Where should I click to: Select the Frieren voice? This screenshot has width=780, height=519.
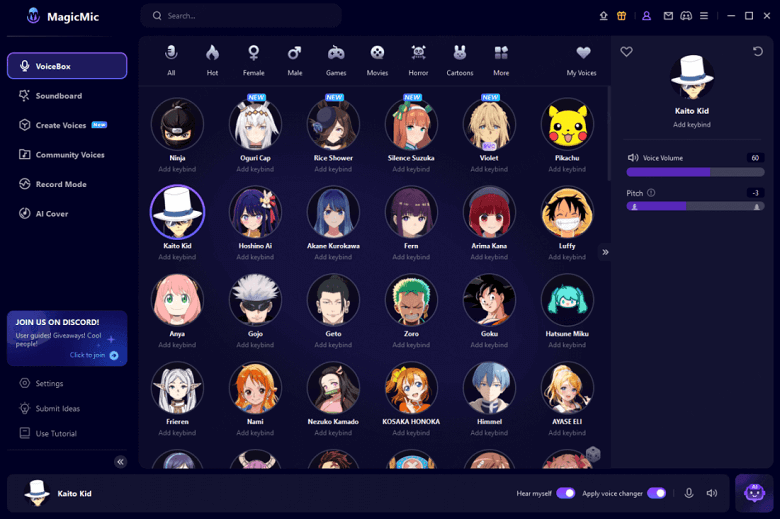(x=177, y=388)
